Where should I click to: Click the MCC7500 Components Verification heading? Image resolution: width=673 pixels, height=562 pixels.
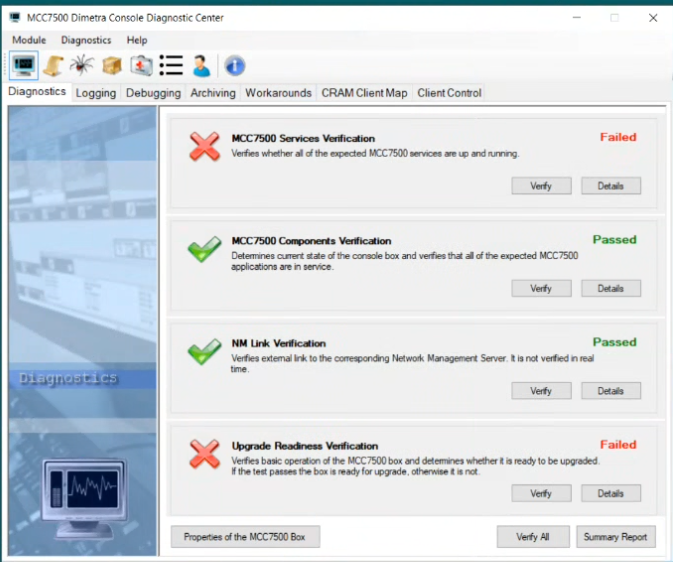tap(311, 241)
